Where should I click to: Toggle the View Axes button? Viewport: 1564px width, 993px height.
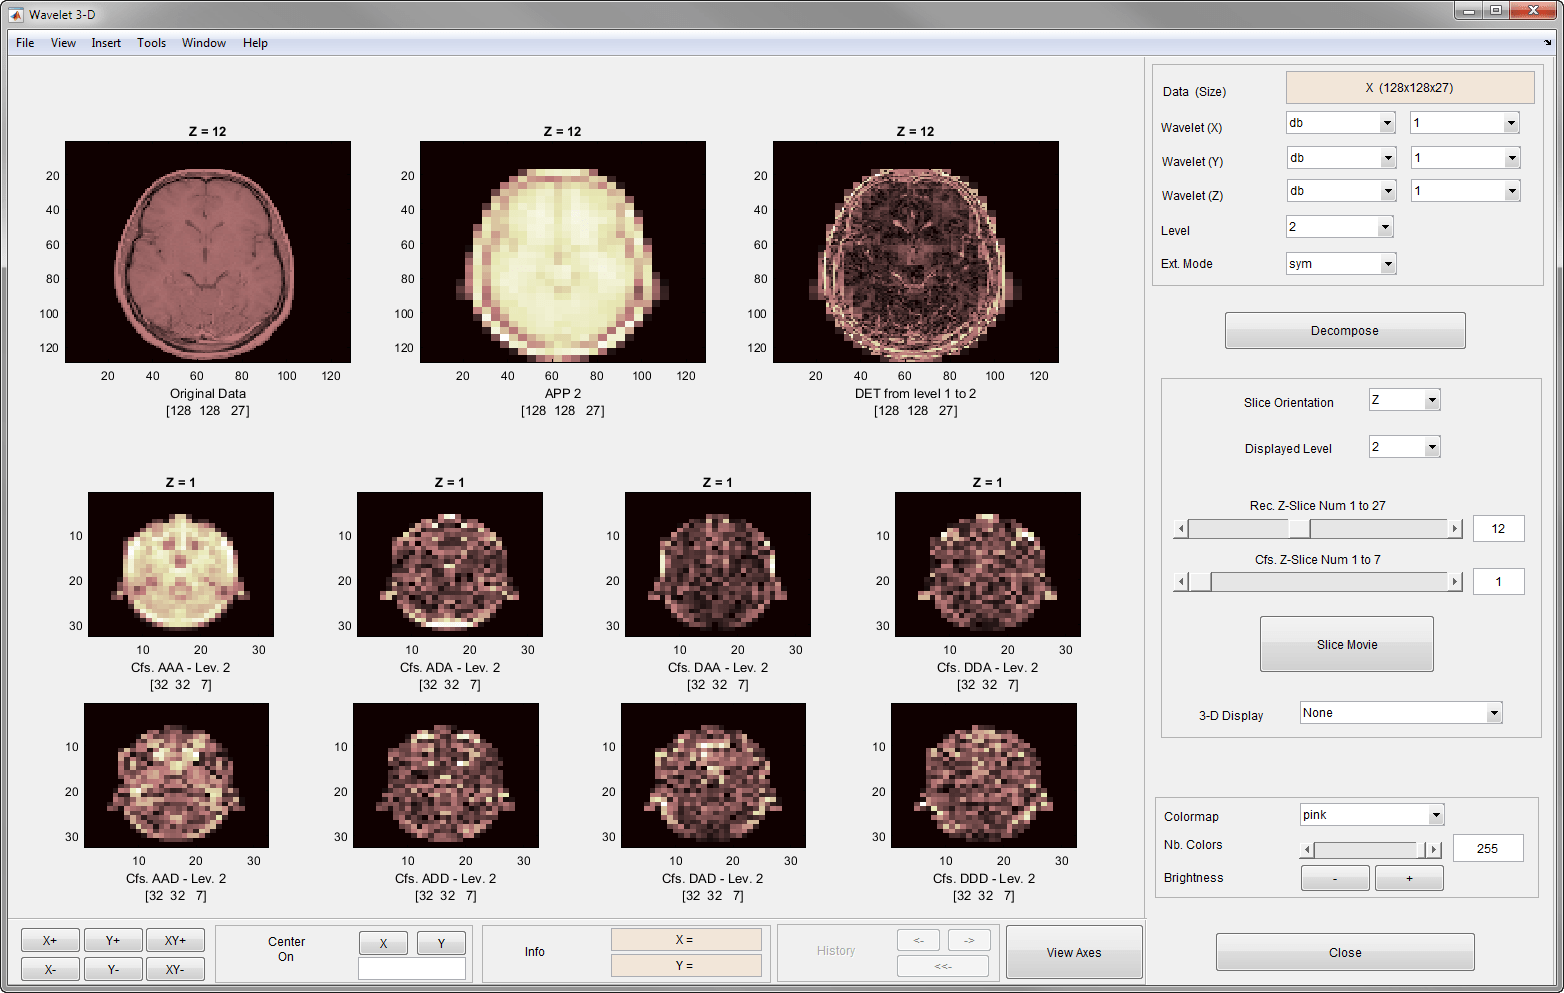click(1073, 952)
